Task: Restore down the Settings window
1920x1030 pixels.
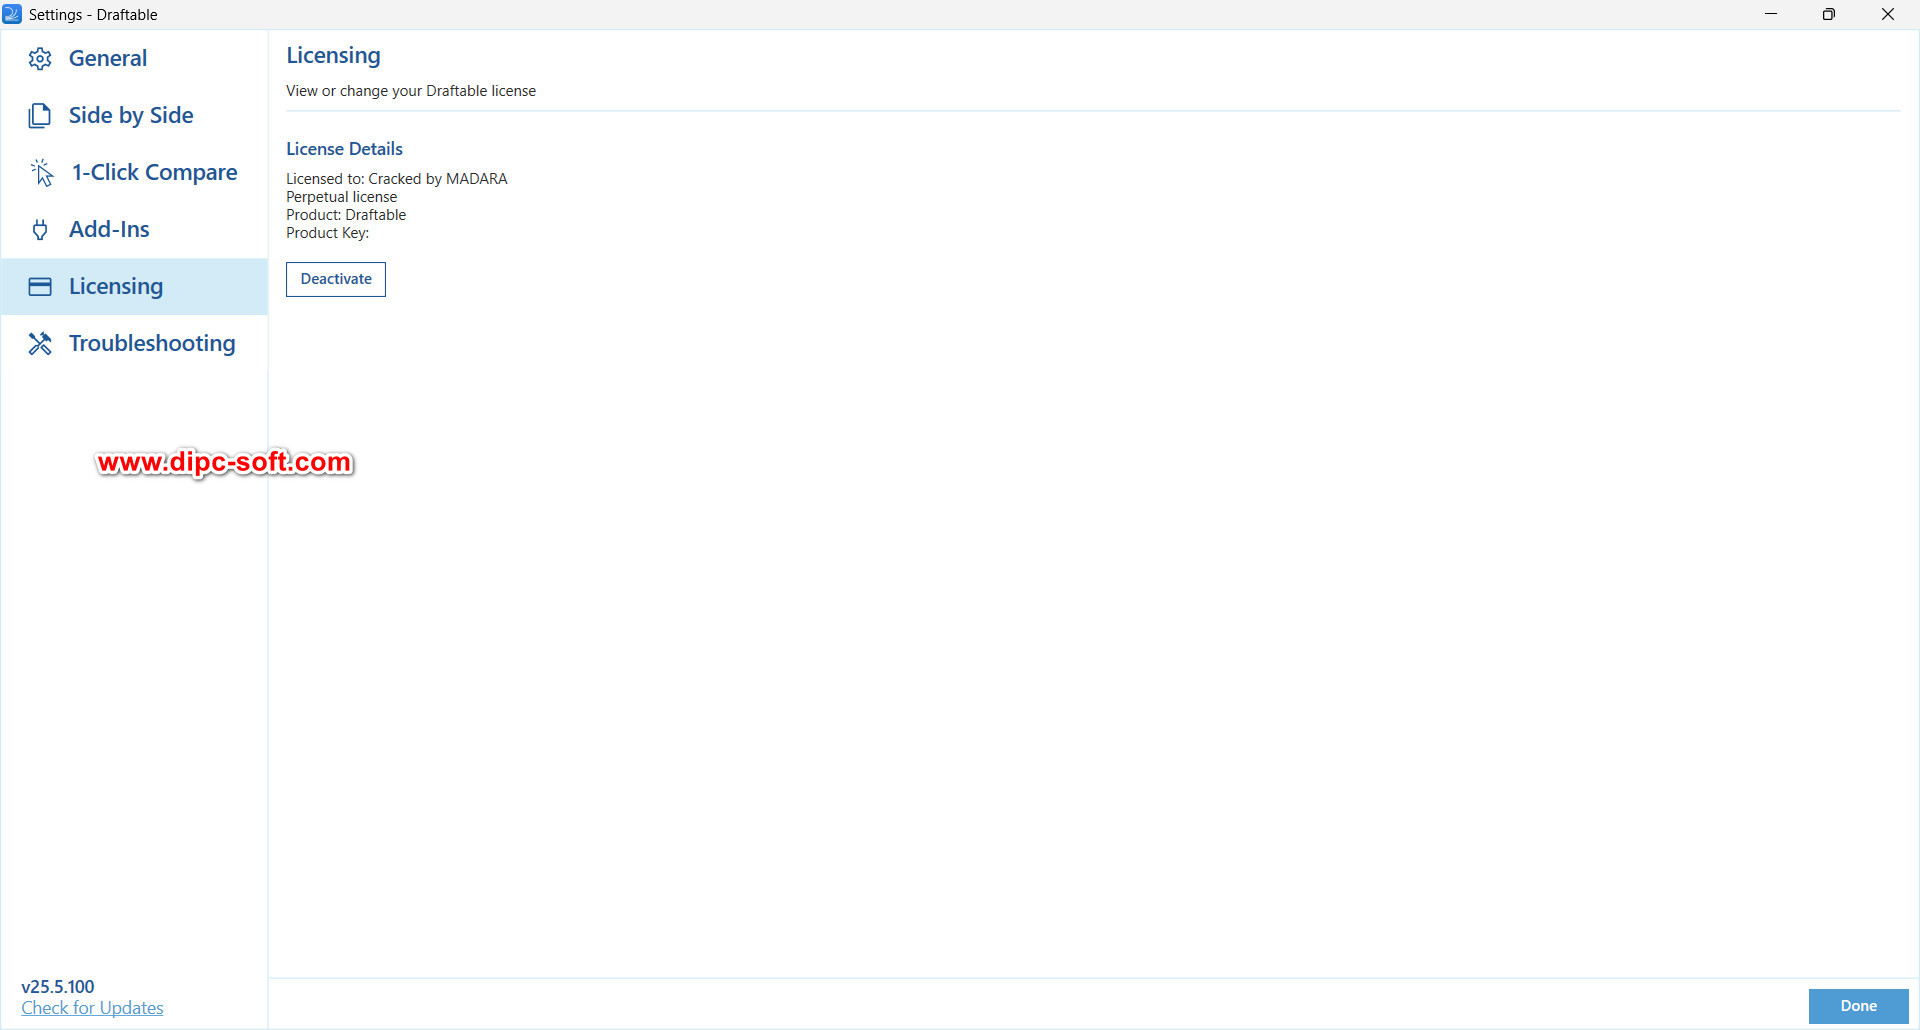Action: tap(1829, 14)
